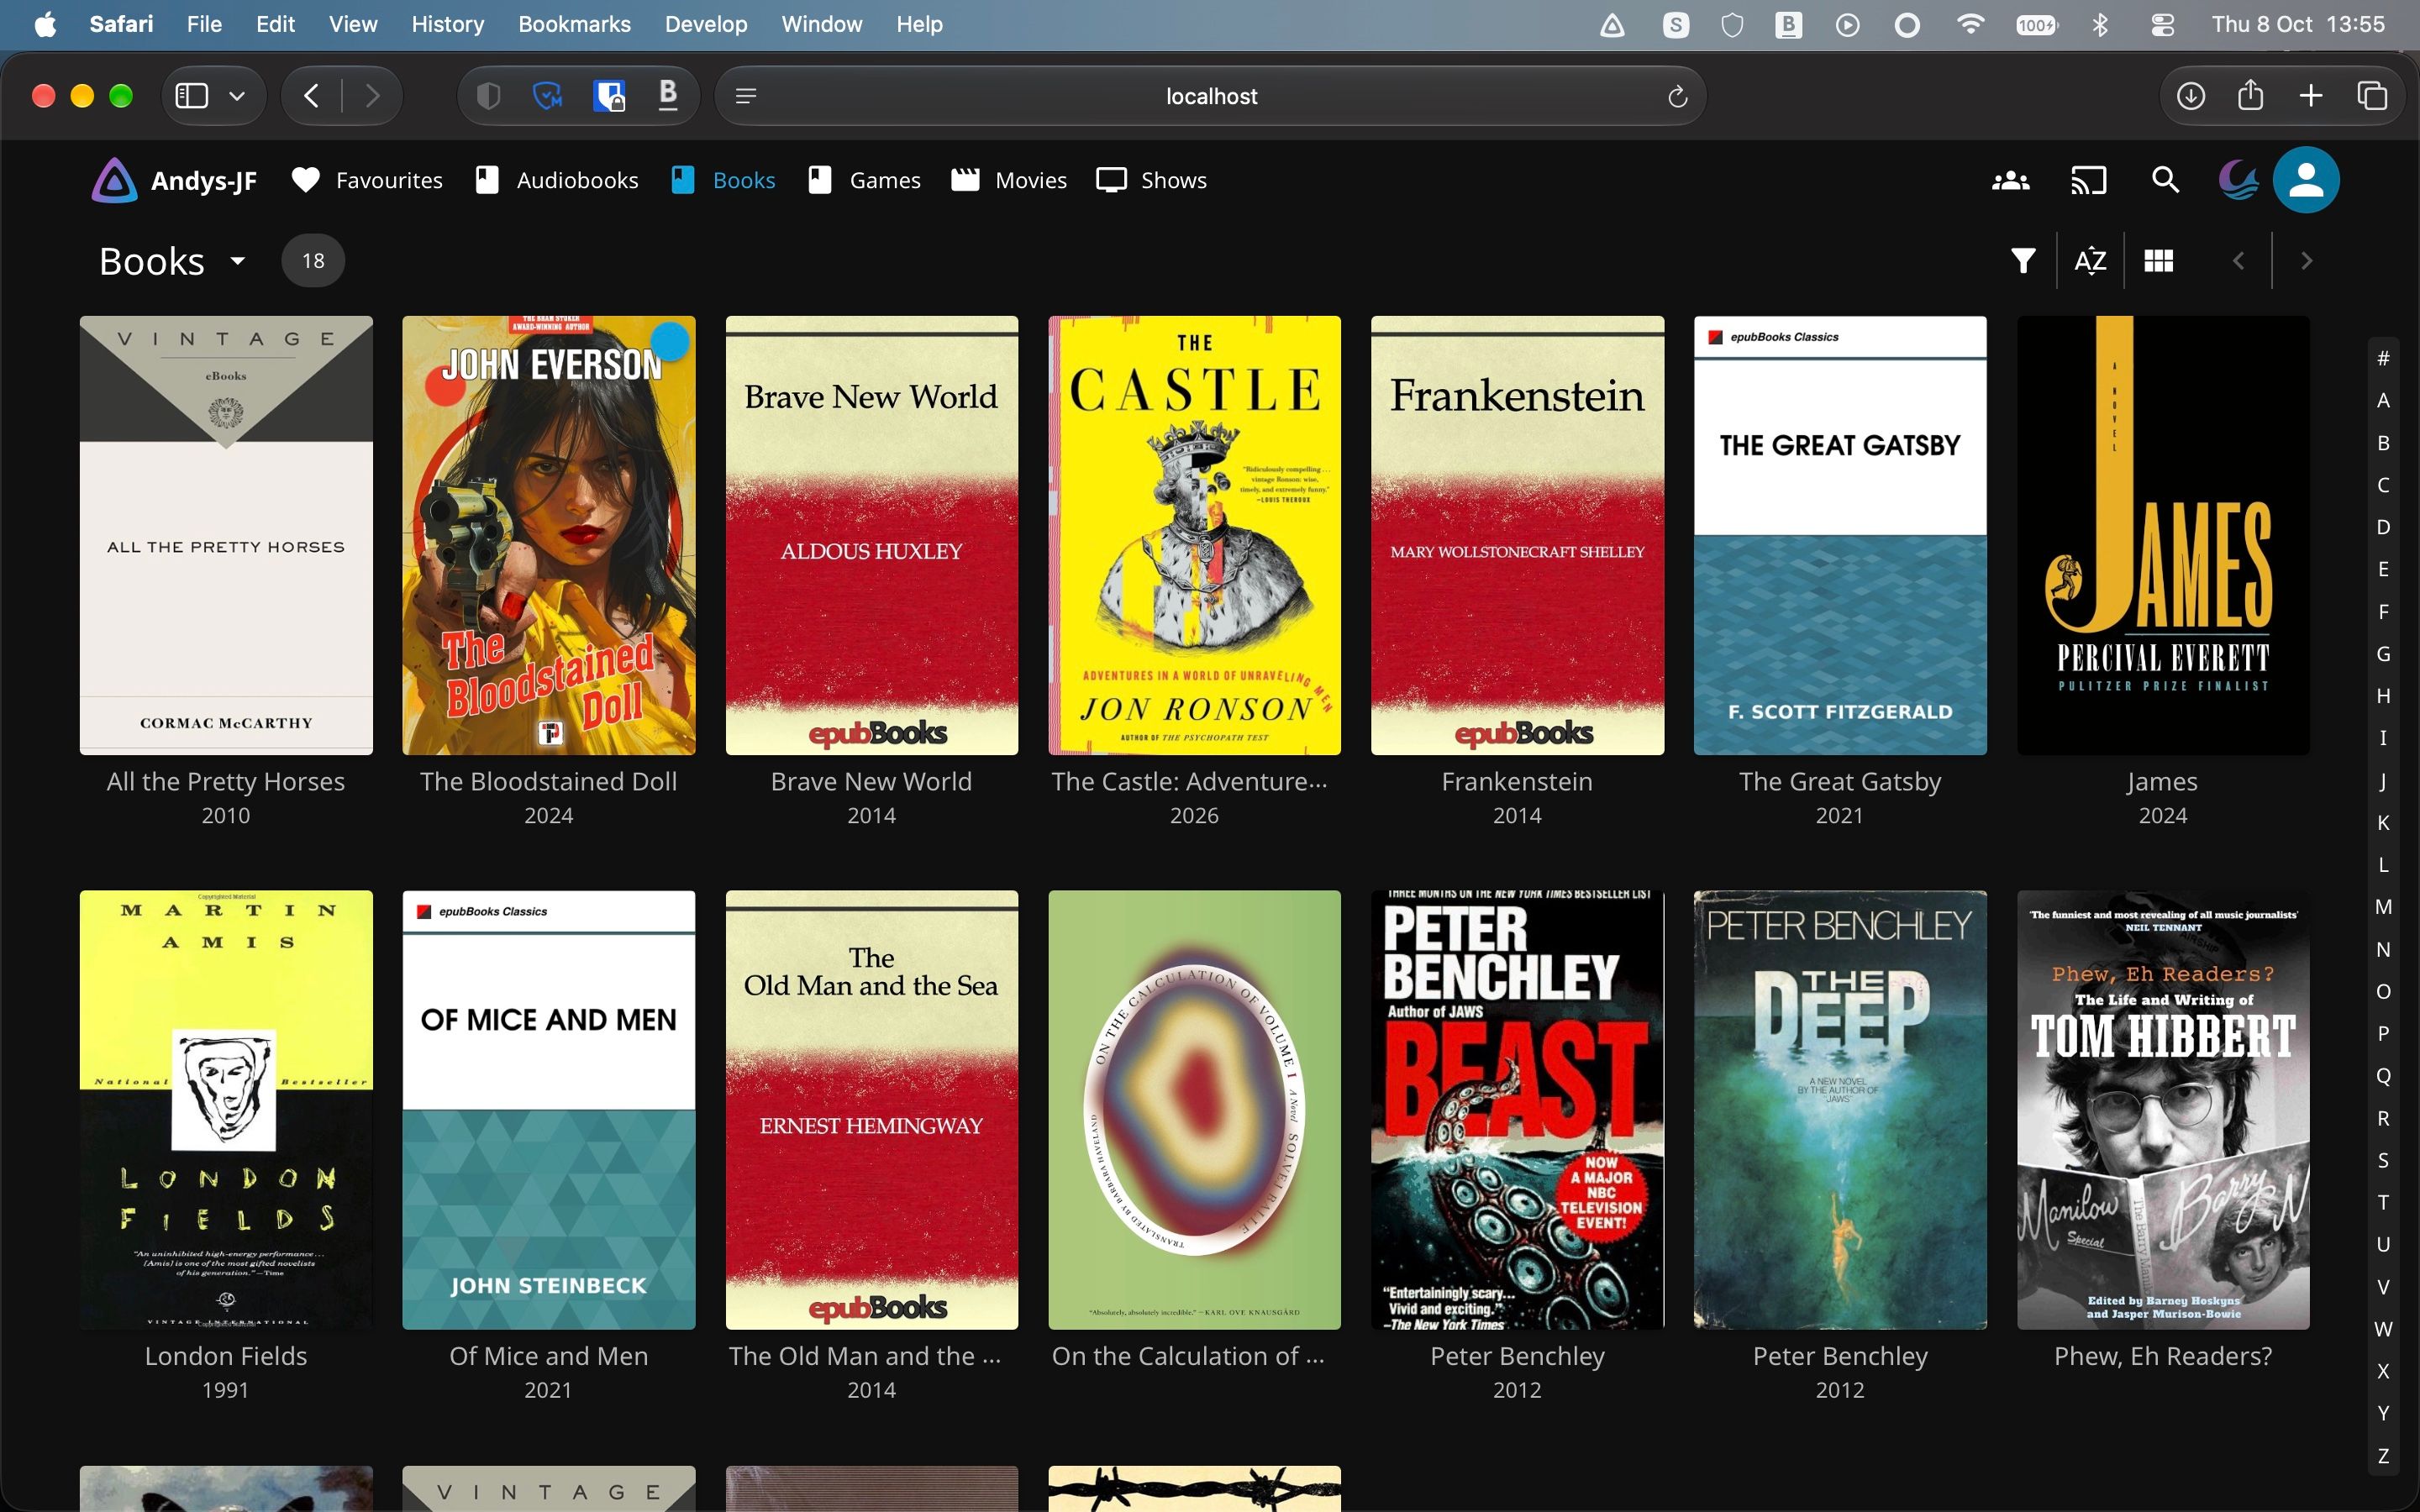Show Safari tab overview
The width and height of the screenshot is (2420, 1512).
click(x=2372, y=96)
